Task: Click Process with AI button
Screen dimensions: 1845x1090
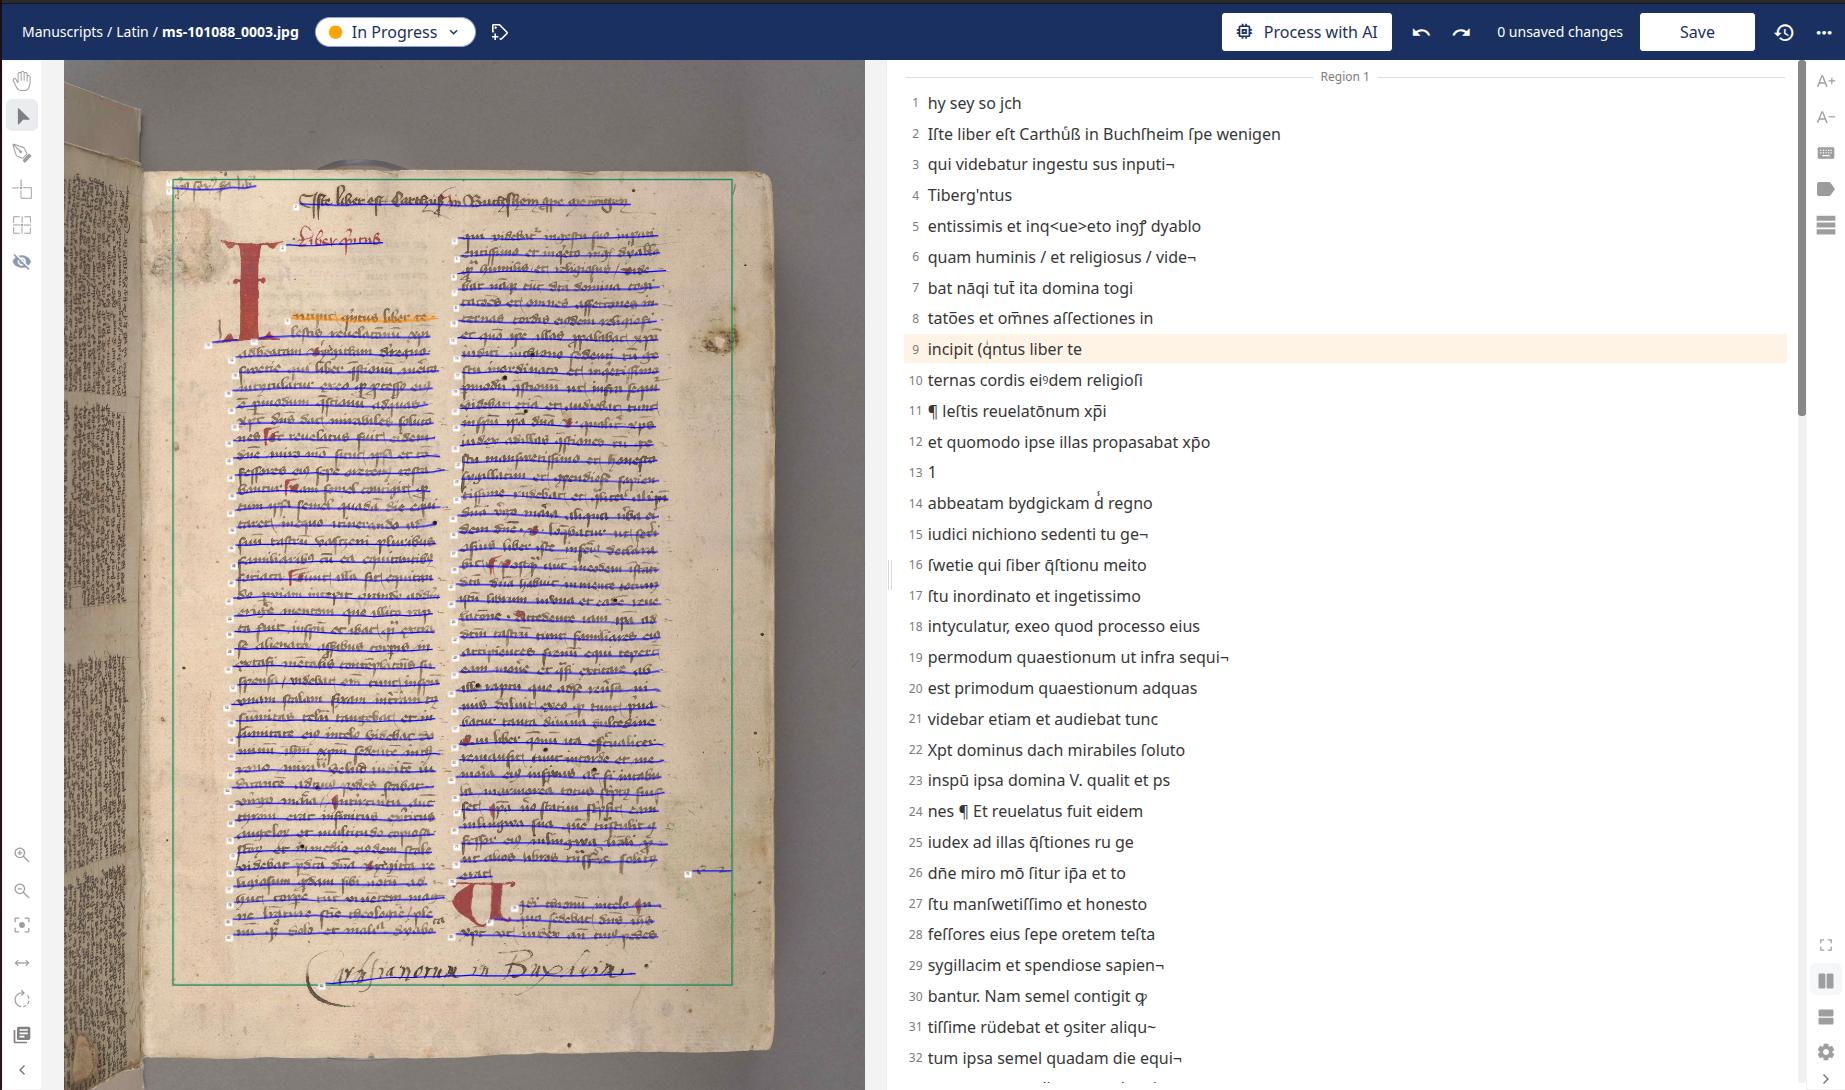Action: [1308, 32]
